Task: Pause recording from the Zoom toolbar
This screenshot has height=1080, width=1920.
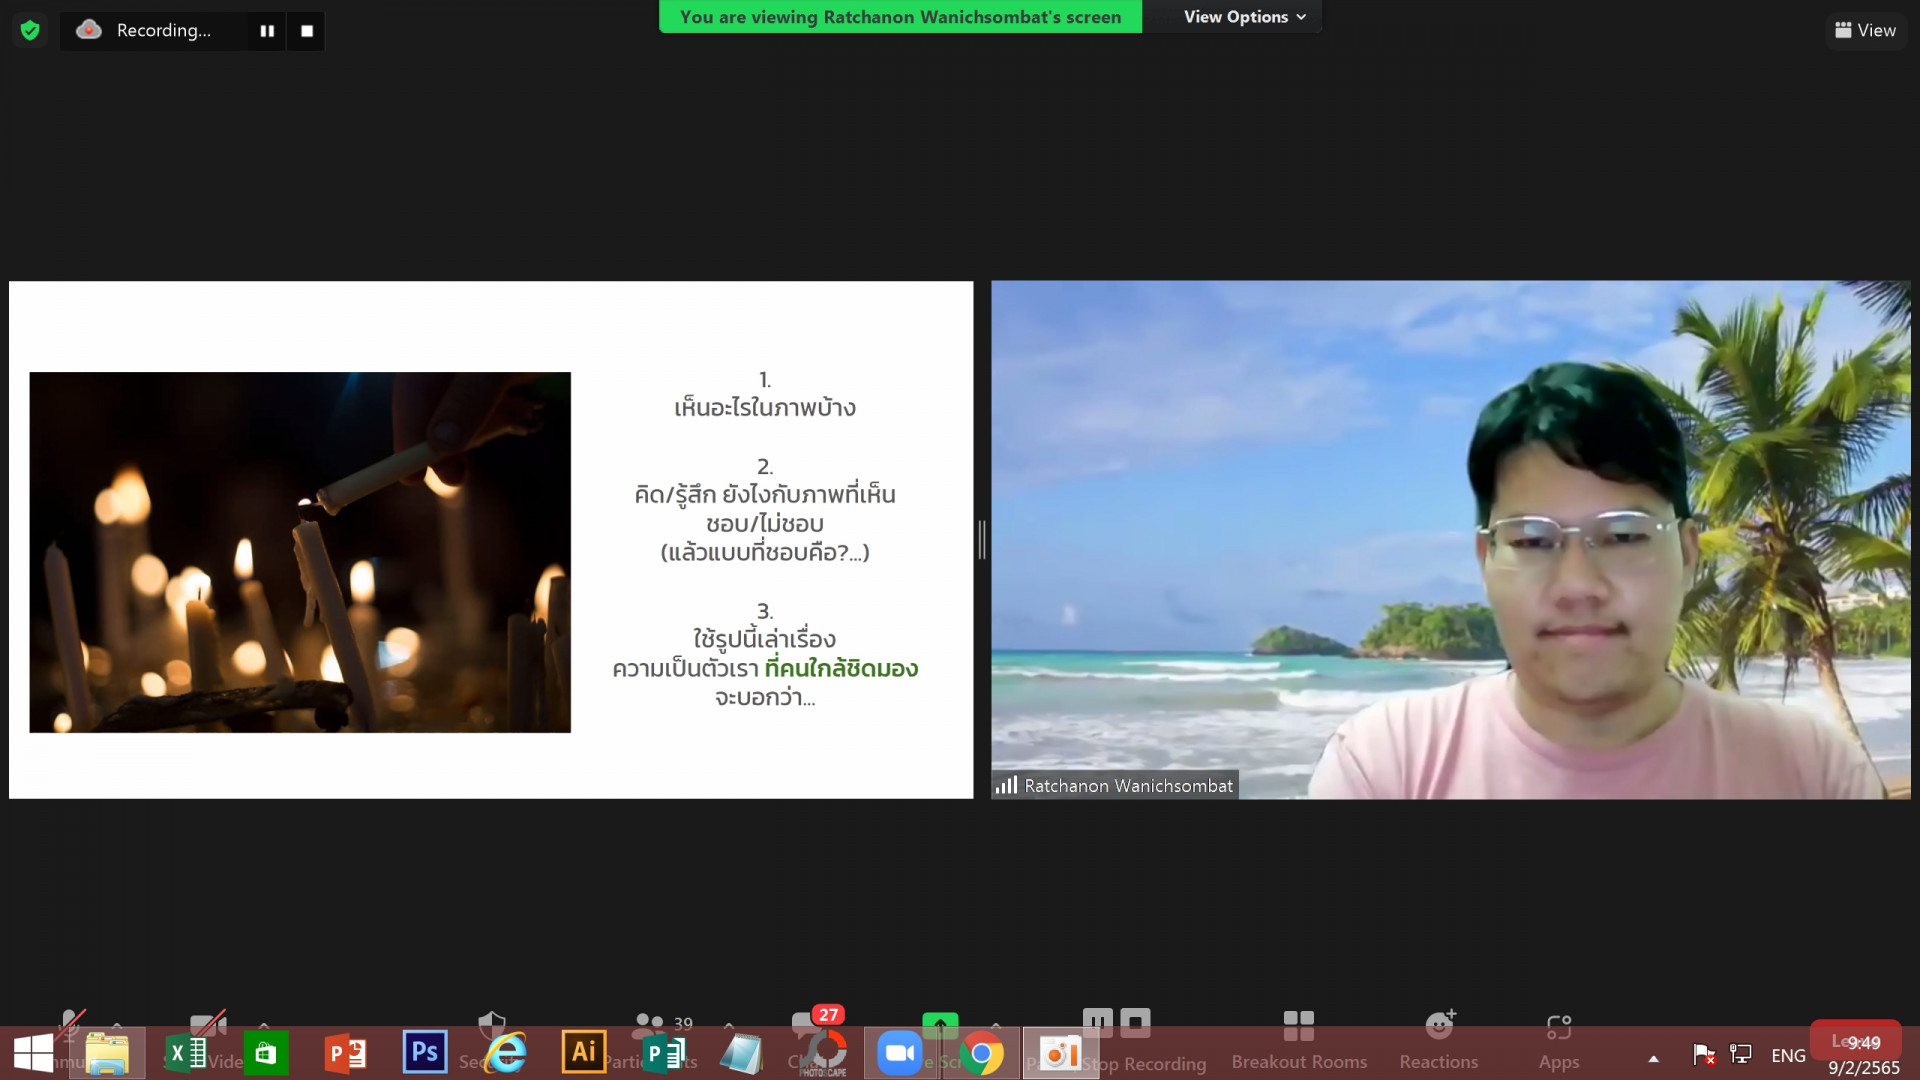Action: pos(1097,1022)
